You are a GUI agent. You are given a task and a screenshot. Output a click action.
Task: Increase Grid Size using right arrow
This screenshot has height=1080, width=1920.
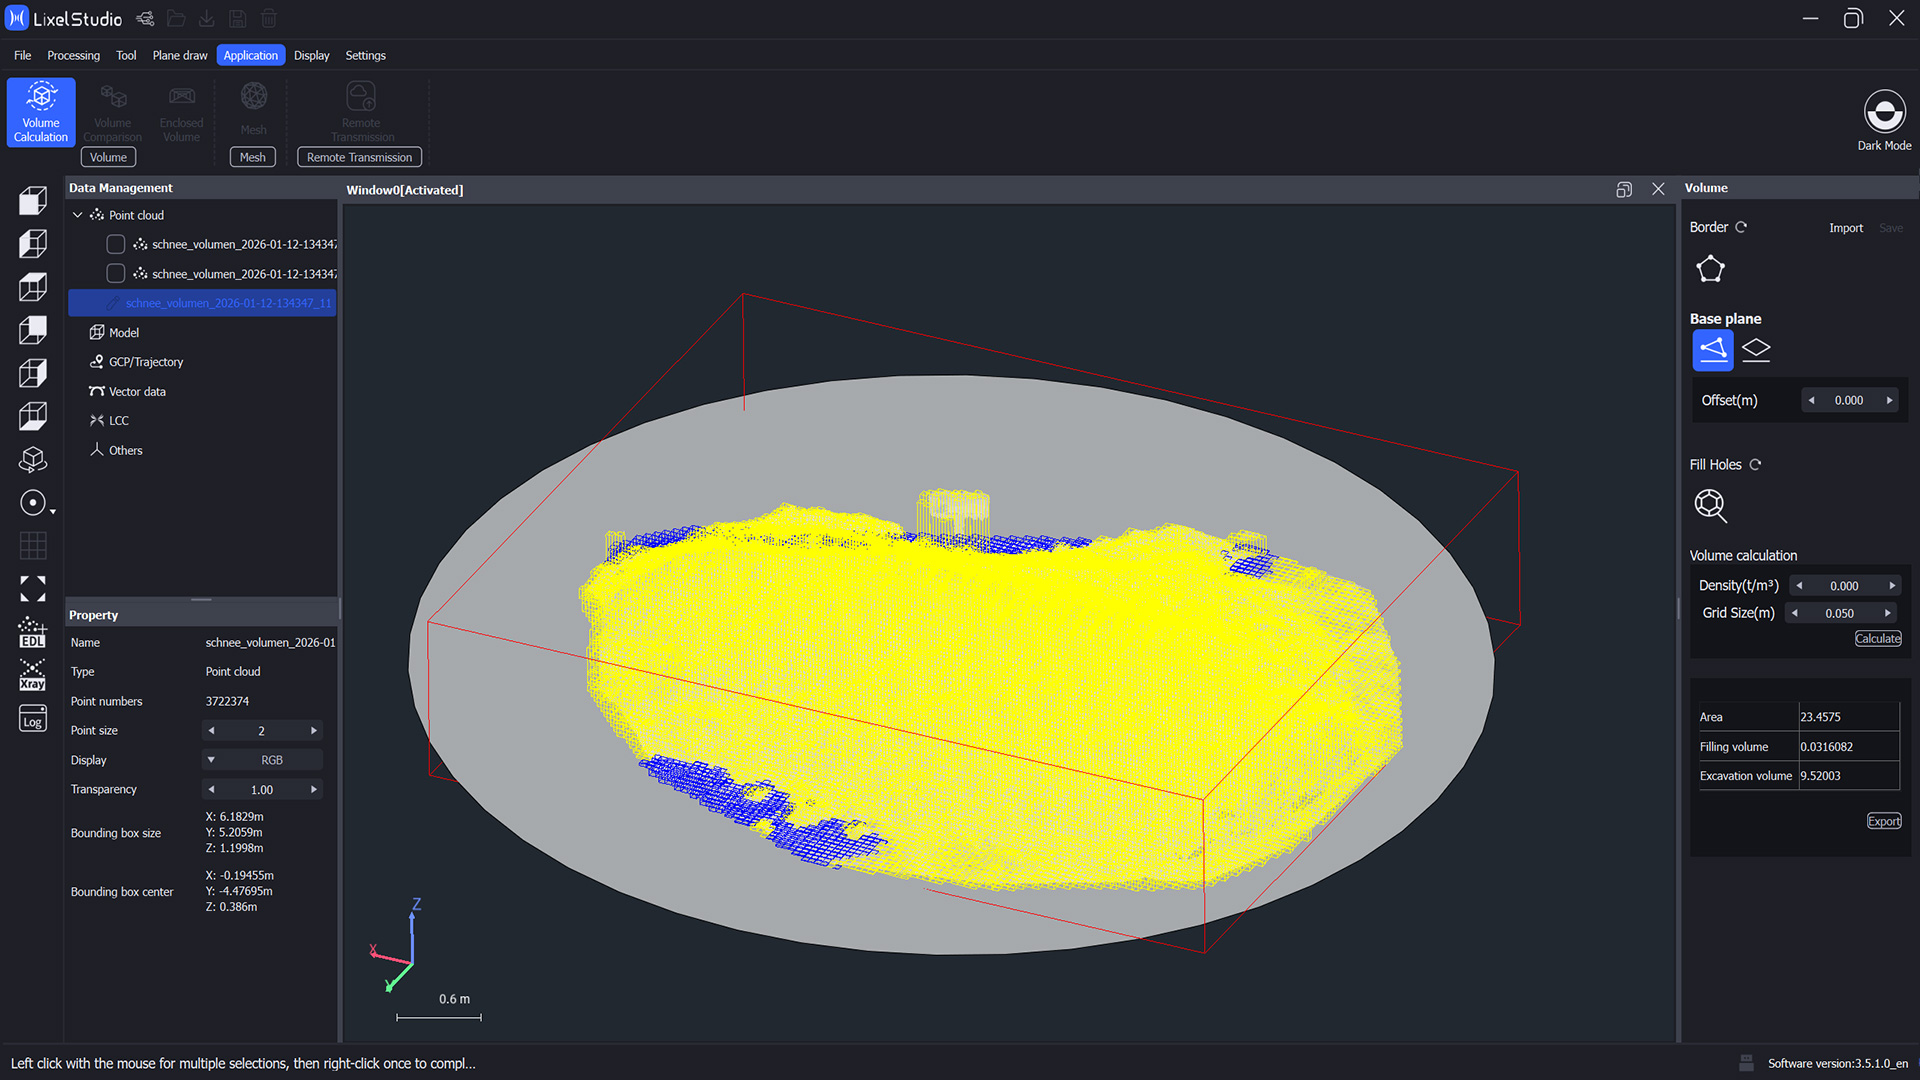tap(1887, 613)
